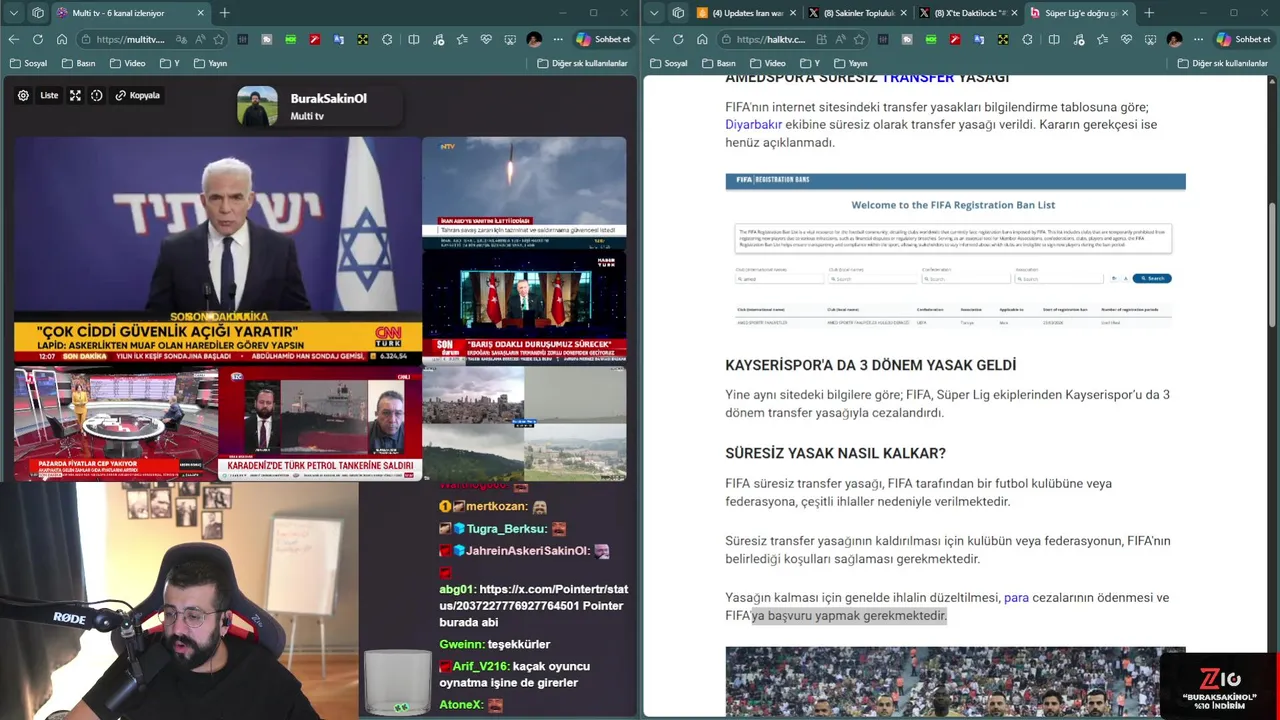Click the para link in article text

click(1016, 598)
